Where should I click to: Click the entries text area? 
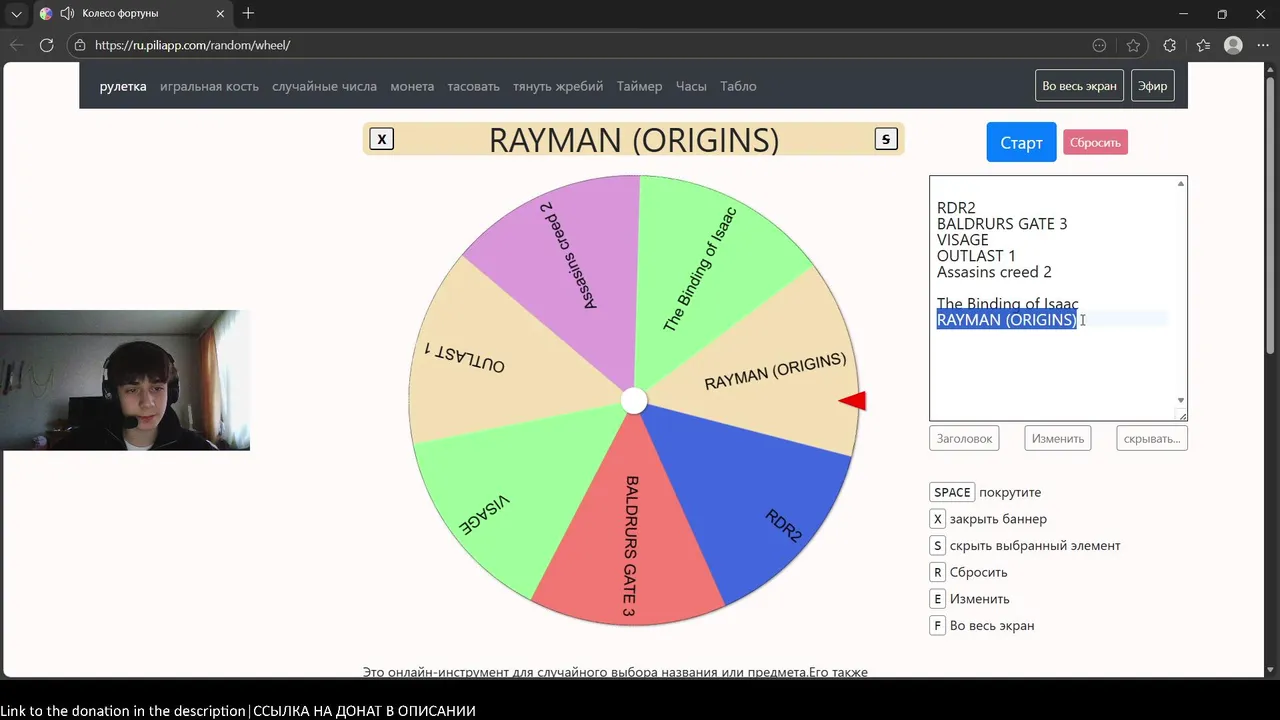[1058, 298]
